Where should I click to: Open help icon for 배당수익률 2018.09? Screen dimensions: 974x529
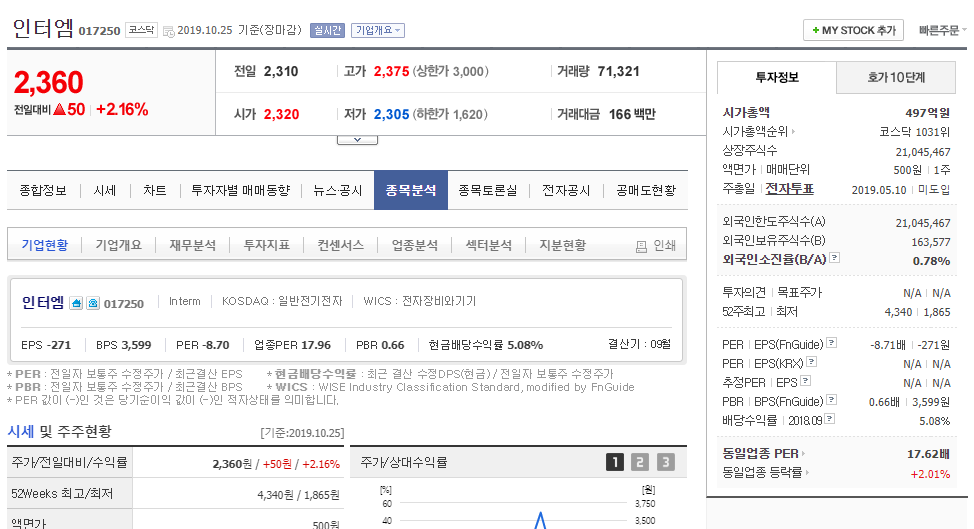point(830,419)
